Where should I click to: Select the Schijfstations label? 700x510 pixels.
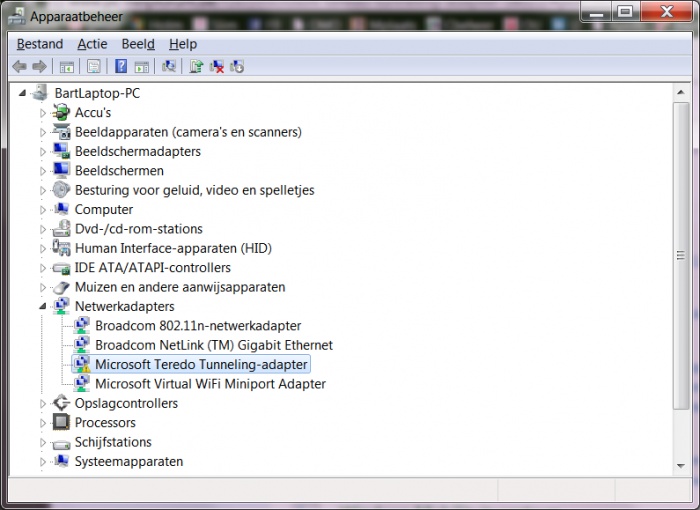113,442
